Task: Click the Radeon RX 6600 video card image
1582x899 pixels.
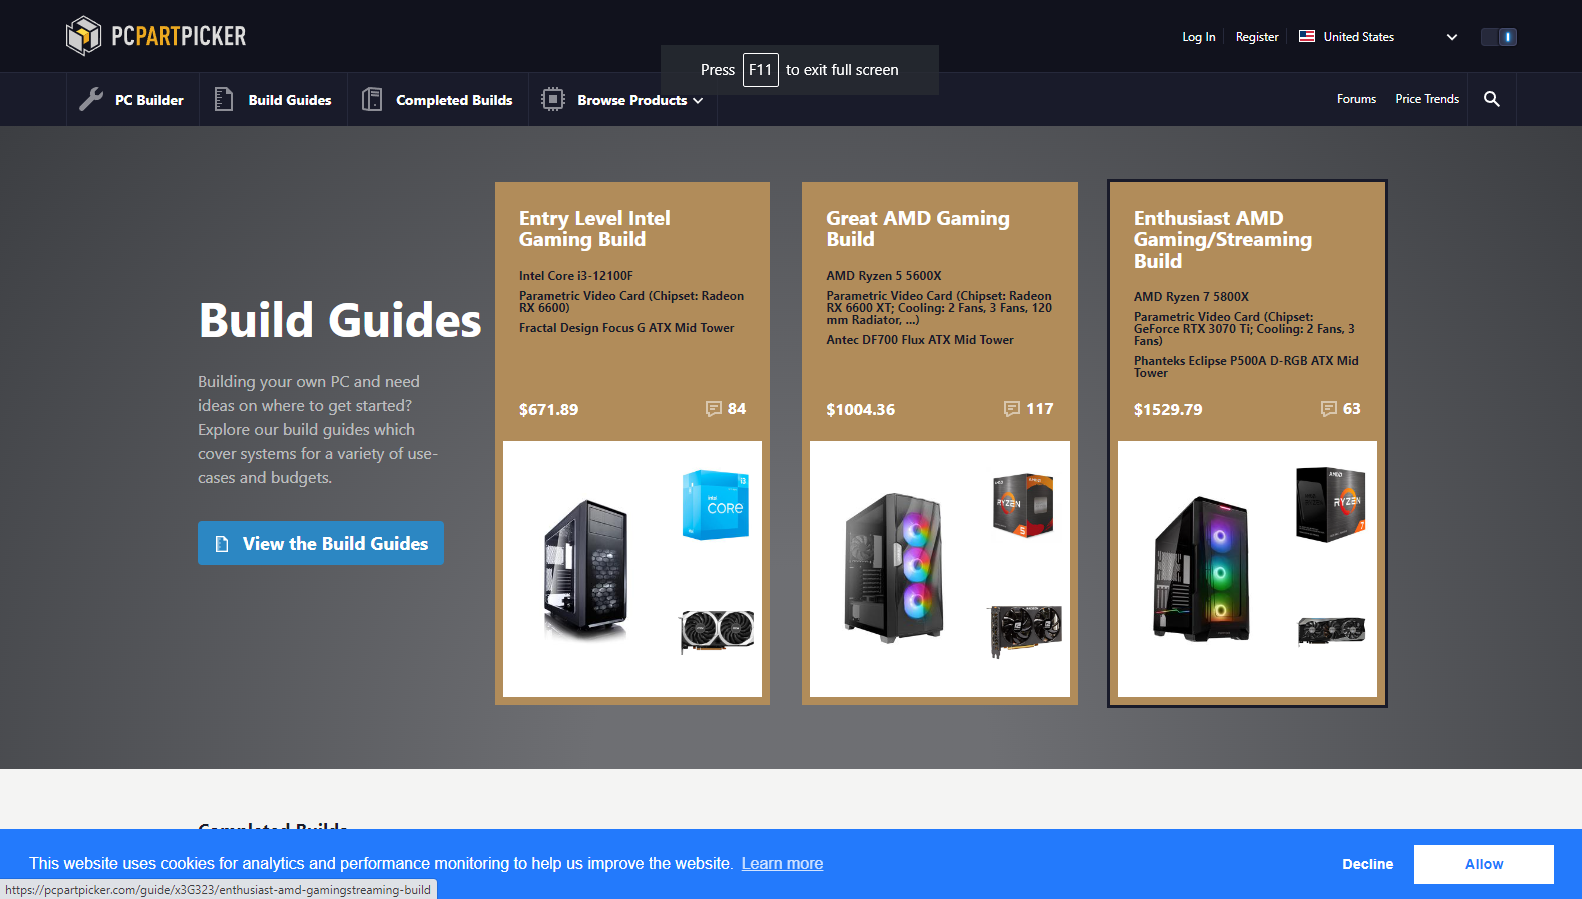Action: pyautogui.click(x=717, y=631)
